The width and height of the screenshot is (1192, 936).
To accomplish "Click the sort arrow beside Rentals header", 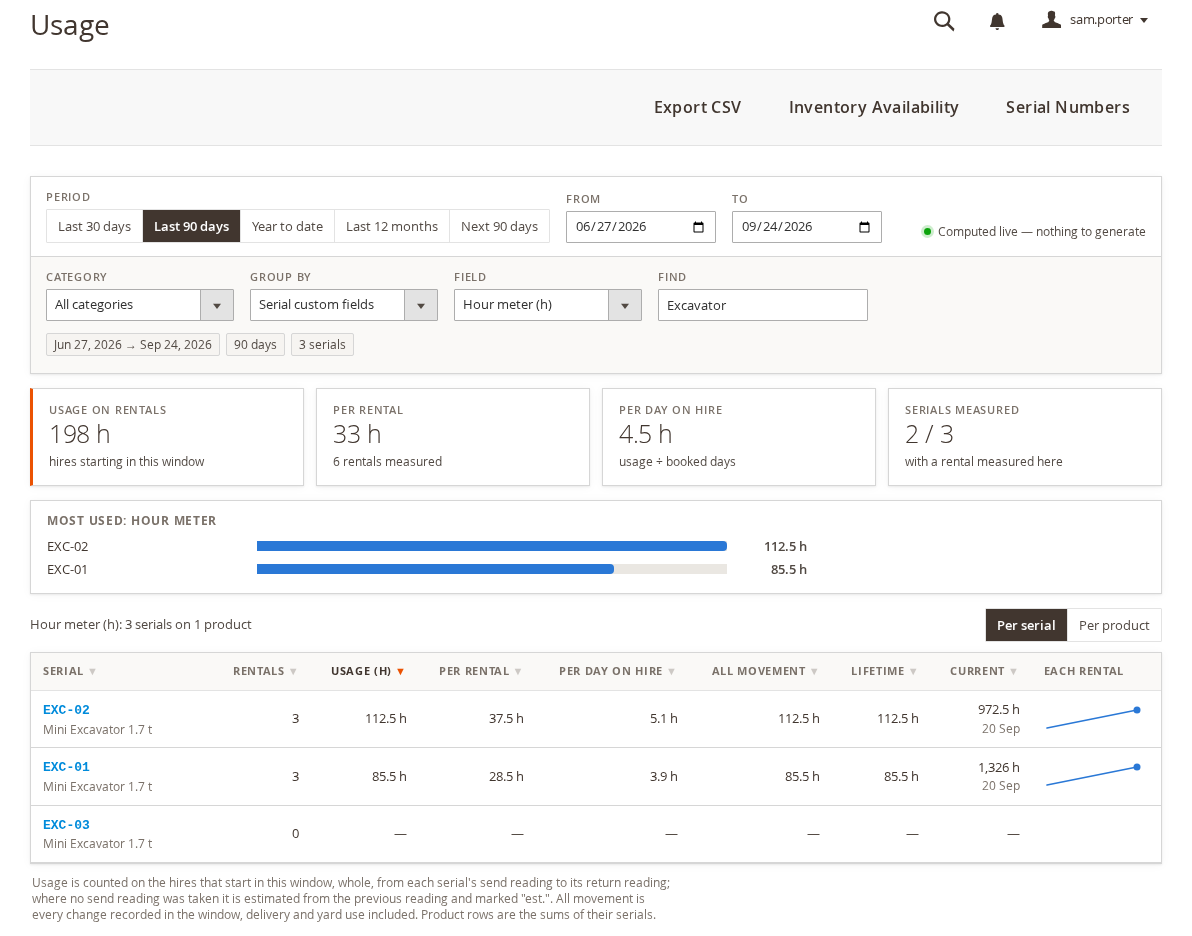I will pos(293,671).
